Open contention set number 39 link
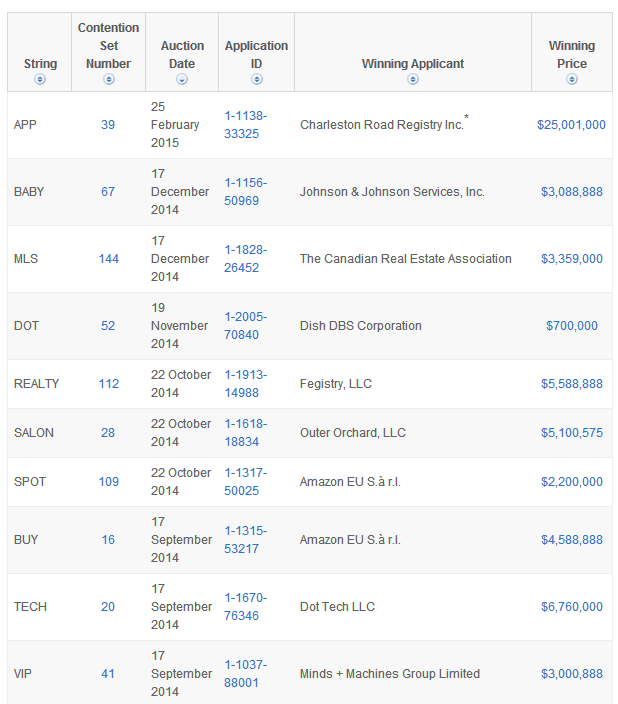Viewport: 618px width, 704px height. pos(108,125)
